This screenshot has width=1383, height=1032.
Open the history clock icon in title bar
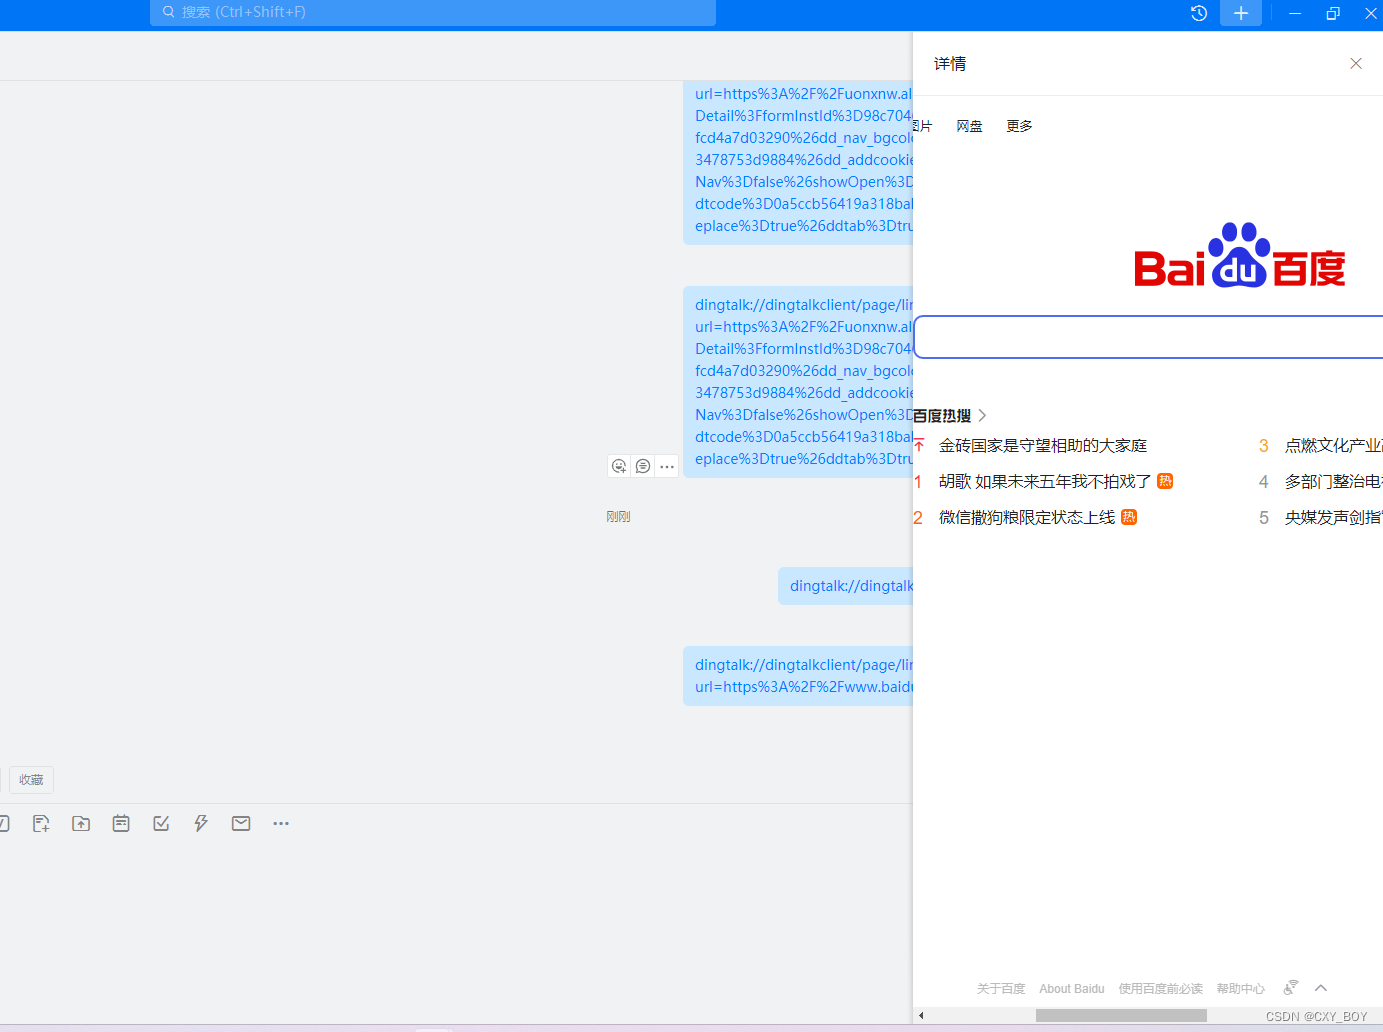1199,13
